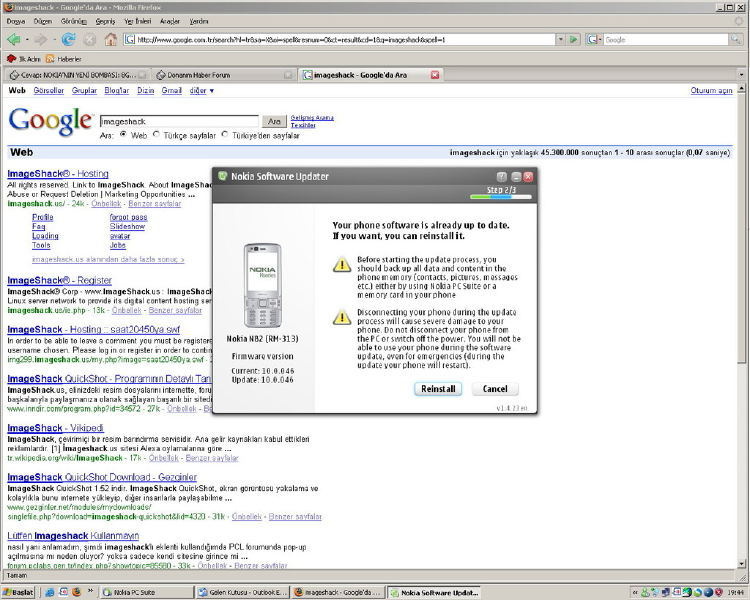Open the Oturum açın sign-in link
750x600 pixels.
click(711, 90)
